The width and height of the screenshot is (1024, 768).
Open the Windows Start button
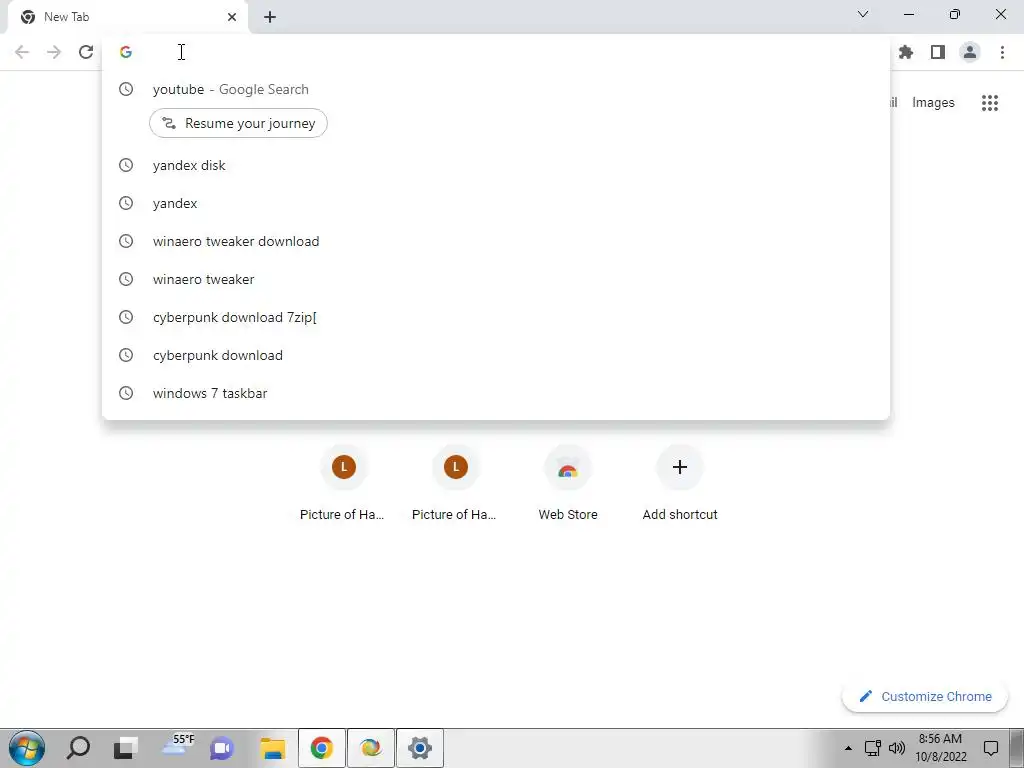27,748
